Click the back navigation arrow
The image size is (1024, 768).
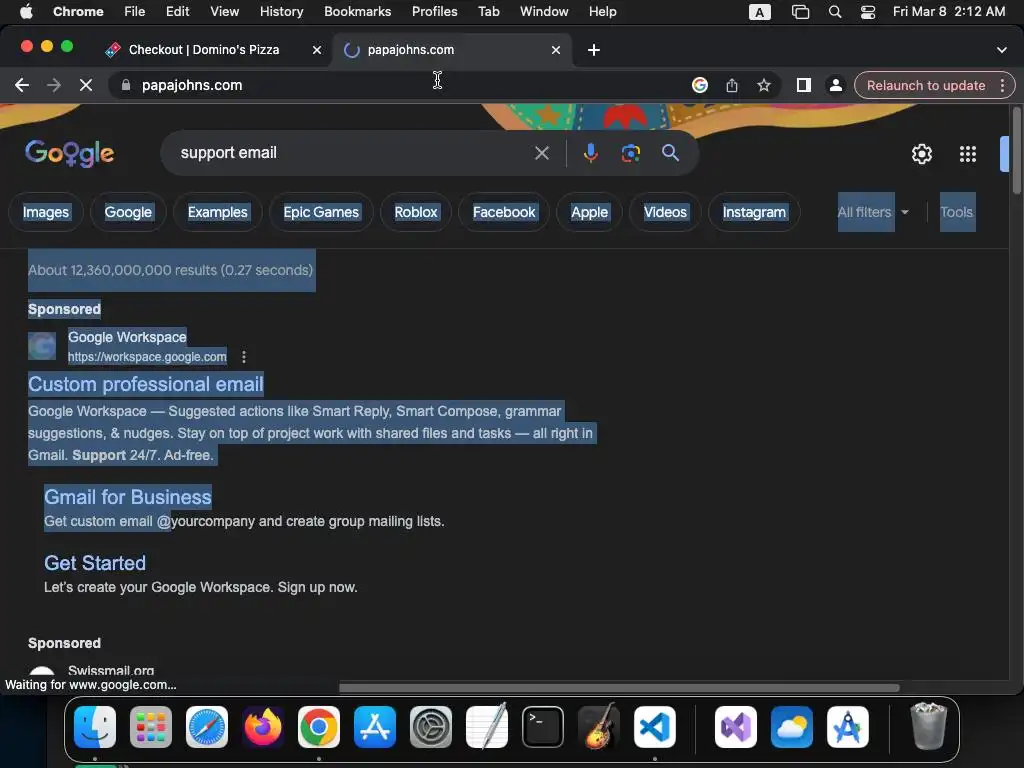tap(22, 85)
